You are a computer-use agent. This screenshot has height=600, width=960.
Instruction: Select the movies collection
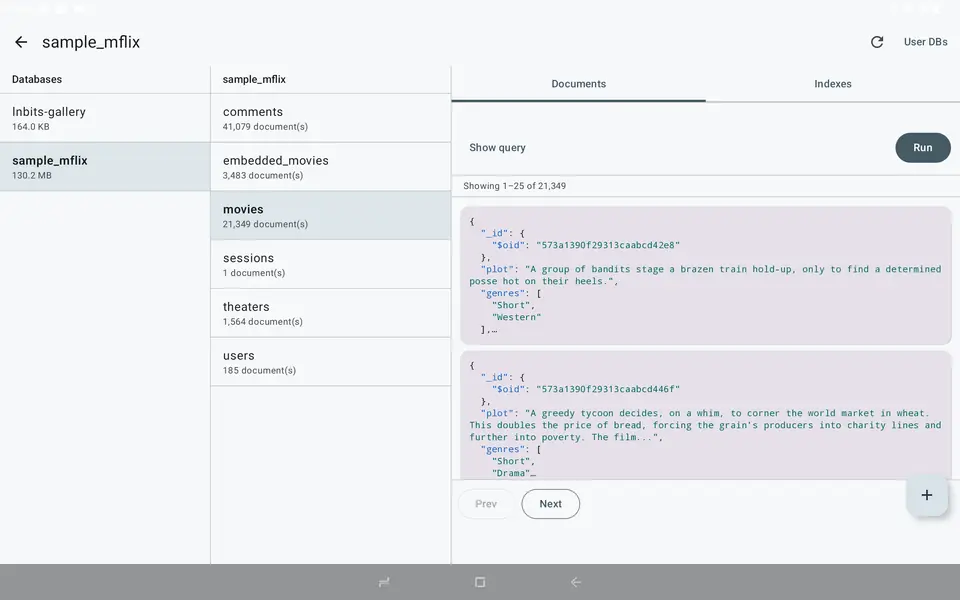click(x=331, y=216)
